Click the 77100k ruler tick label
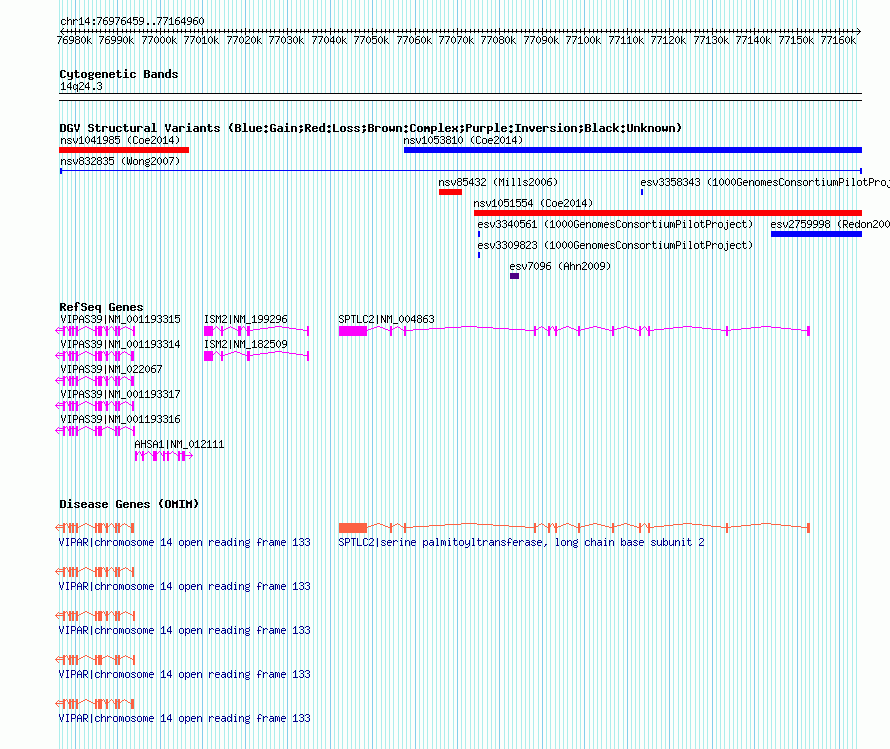This screenshot has width=890, height=749. click(583, 40)
